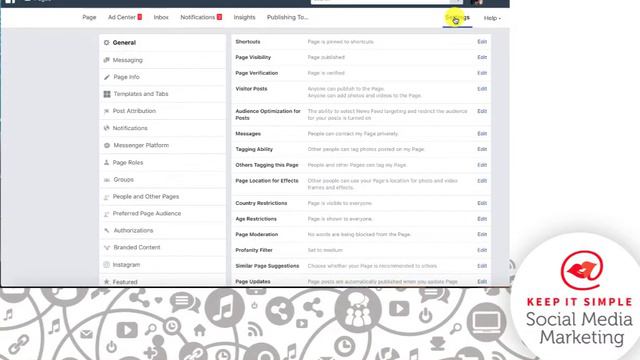Image resolution: width=640 pixels, height=360 pixels.
Task: Edit the Age Restrictions setting
Action: 482,219
